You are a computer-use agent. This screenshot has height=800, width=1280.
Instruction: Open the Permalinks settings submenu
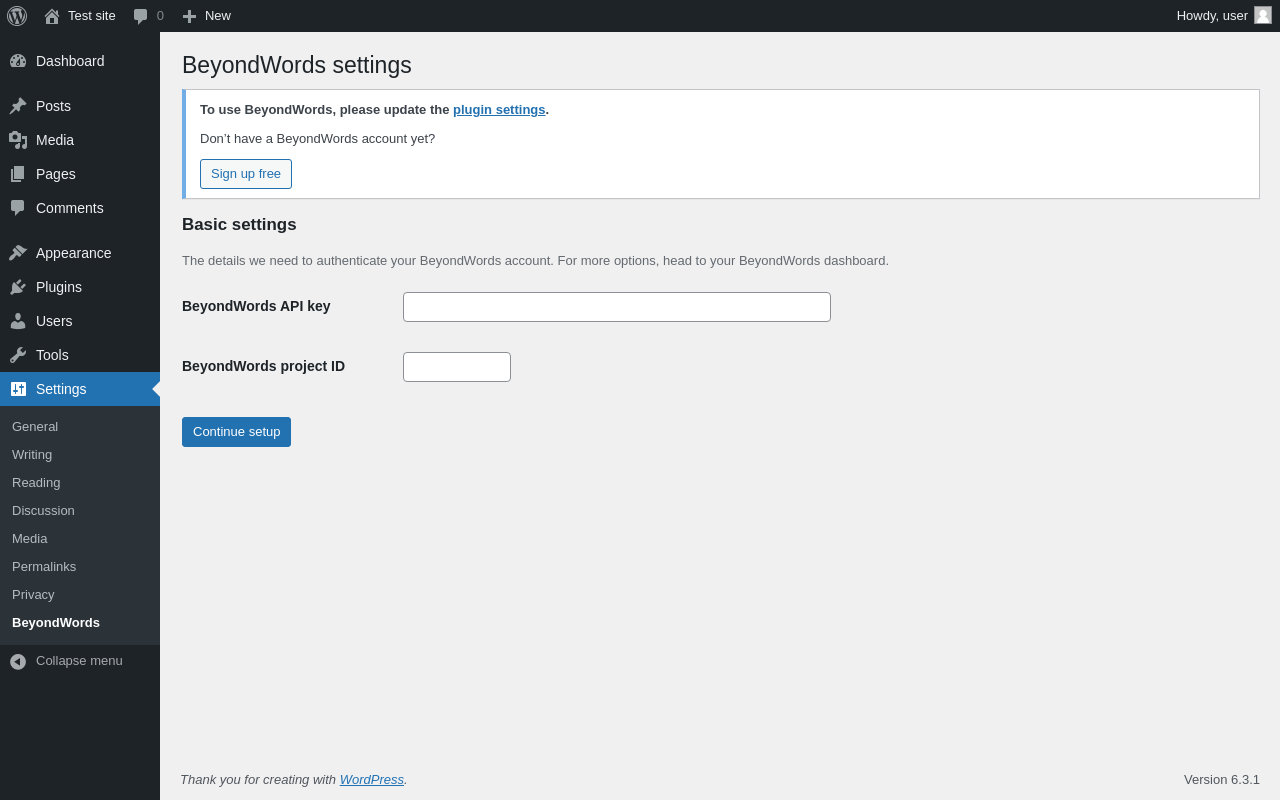[44, 566]
